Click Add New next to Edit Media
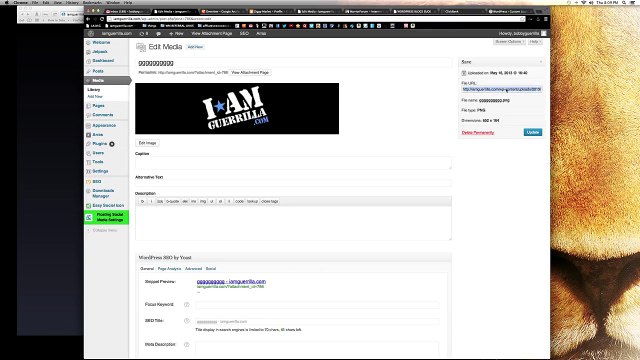640x360 pixels. click(195, 47)
